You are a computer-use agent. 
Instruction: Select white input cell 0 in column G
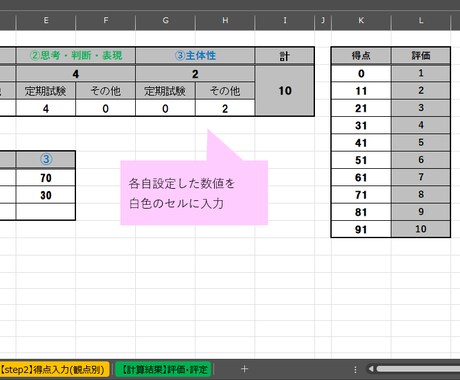[165, 108]
